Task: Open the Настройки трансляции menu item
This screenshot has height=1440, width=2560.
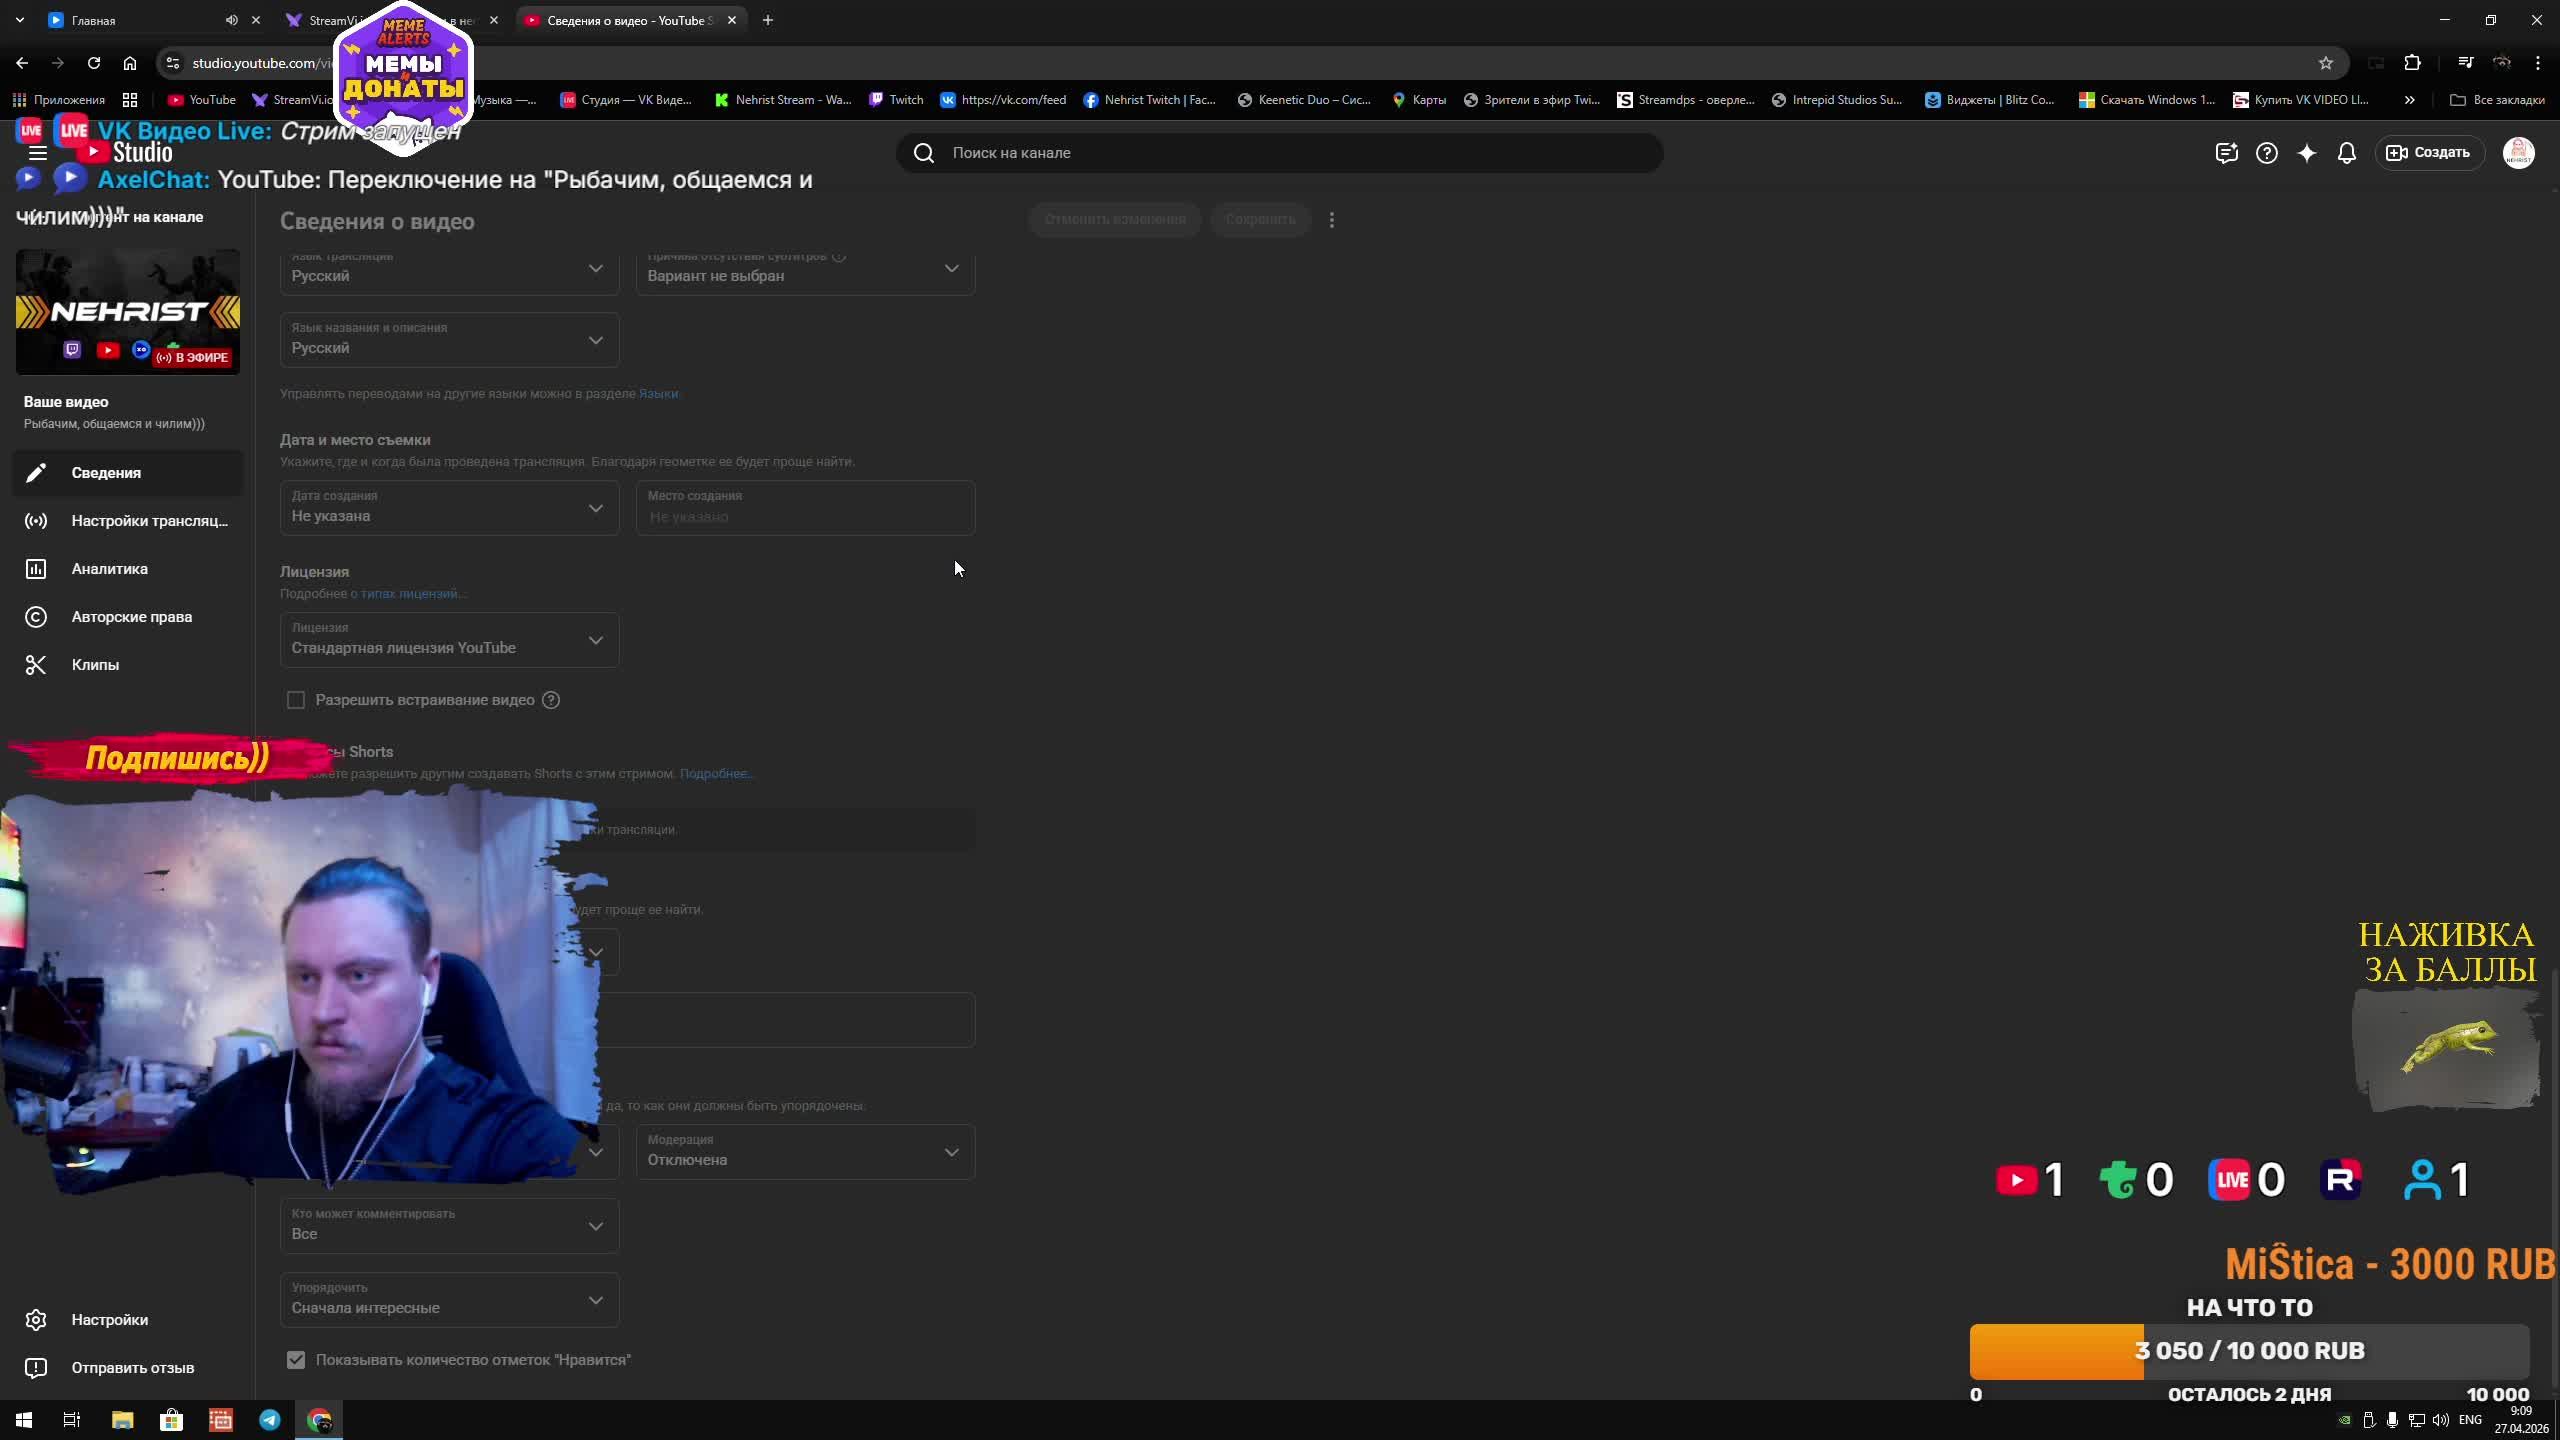Action: coord(128,521)
